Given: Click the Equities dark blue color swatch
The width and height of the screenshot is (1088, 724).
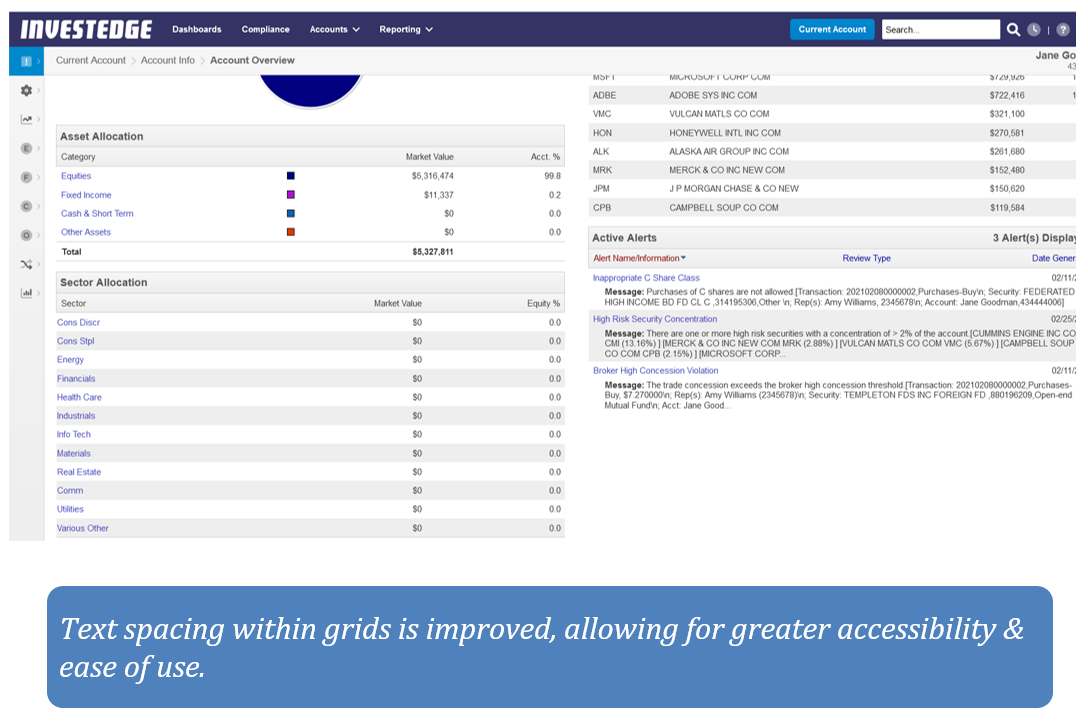Looking at the screenshot, I should (x=291, y=176).
